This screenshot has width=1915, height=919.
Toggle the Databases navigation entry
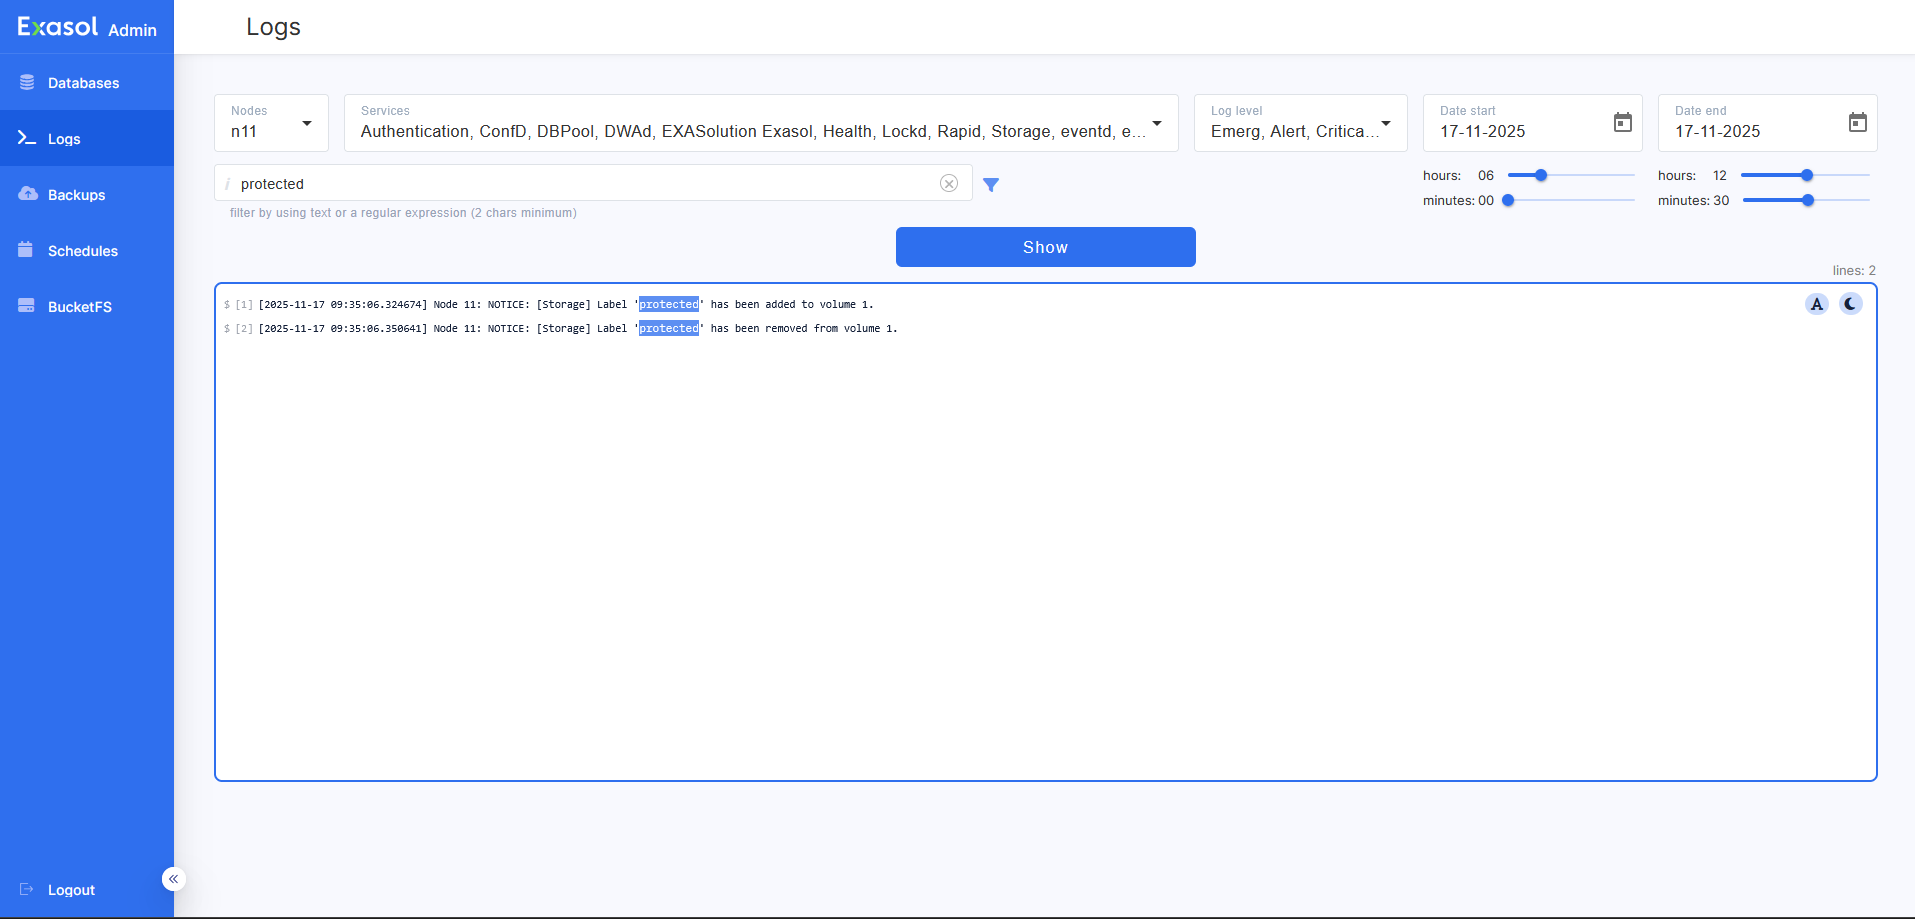click(84, 83)
